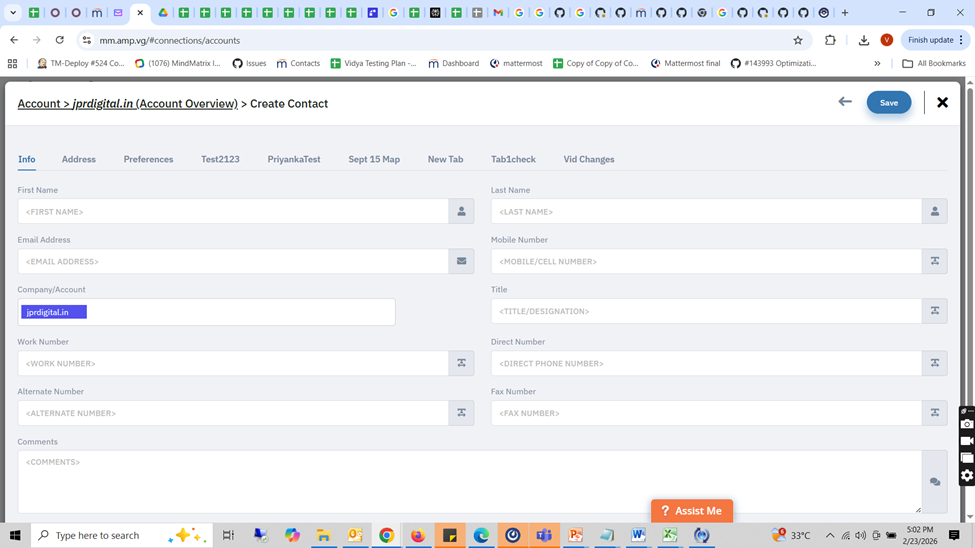Expand the bookmarks bar overflow chevron
The height and width of the screenshot is (548, 975).
877,63
